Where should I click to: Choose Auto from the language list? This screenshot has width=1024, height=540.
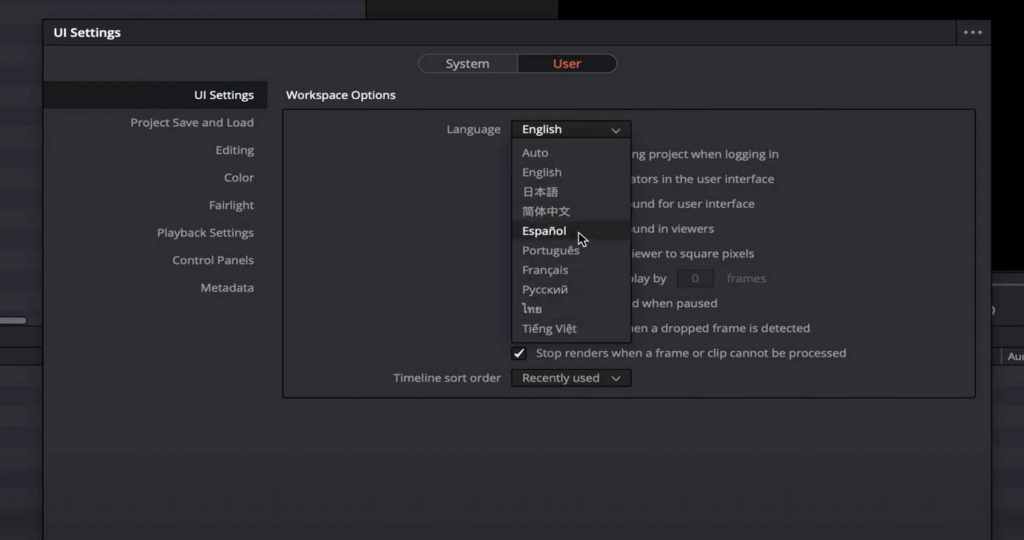pyautogui.click(x=571, y=152)
